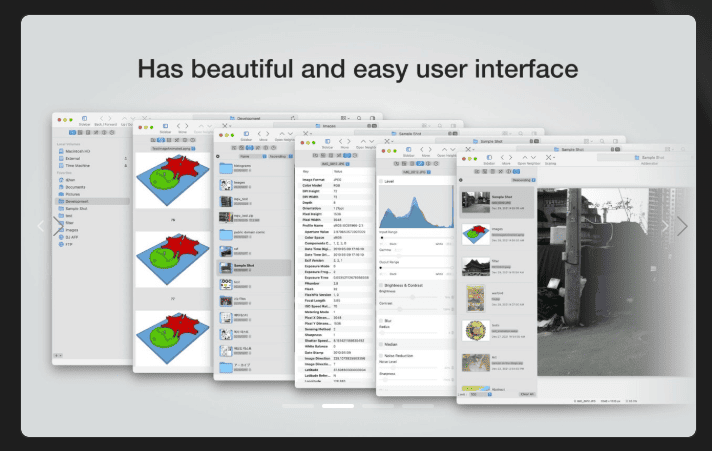Select the images entry with red-green map thumbnail
This screenshot has width=712, height=451.
click(x=496, y=235)
